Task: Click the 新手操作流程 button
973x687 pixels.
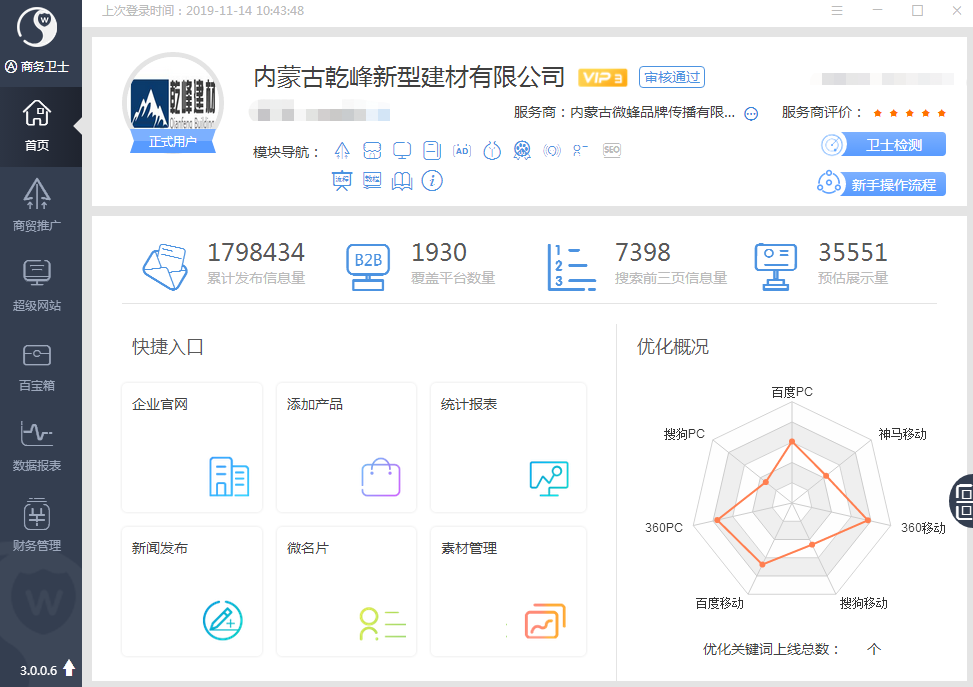Action: point(881,184)
